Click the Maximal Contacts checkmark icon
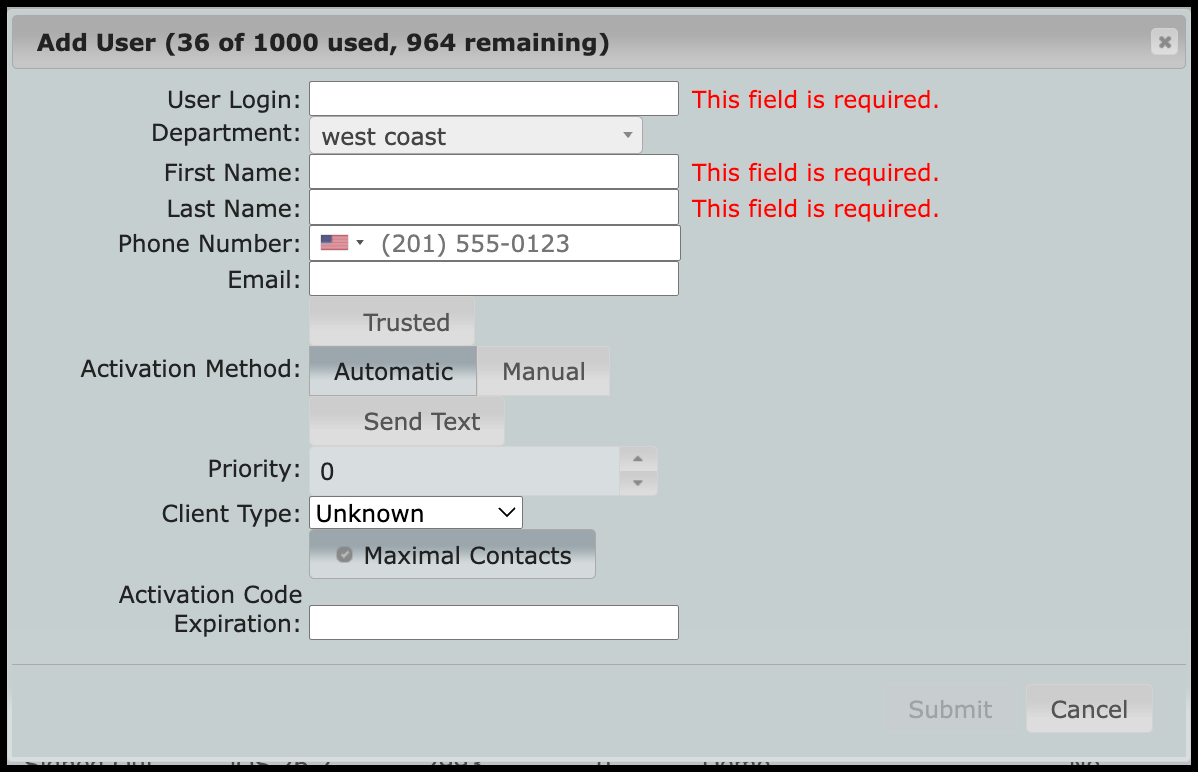This screenshot has width=1198, height=772. pyautogui.click(x=345, y=555)
